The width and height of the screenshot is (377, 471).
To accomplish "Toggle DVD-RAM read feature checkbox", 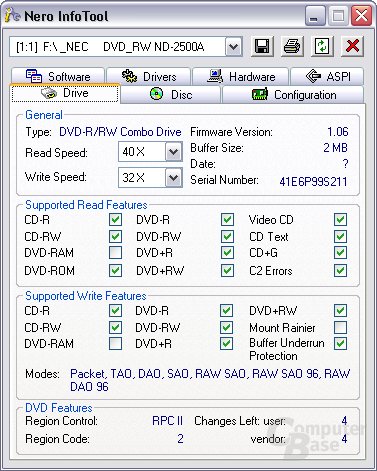I will pos(115,253).
